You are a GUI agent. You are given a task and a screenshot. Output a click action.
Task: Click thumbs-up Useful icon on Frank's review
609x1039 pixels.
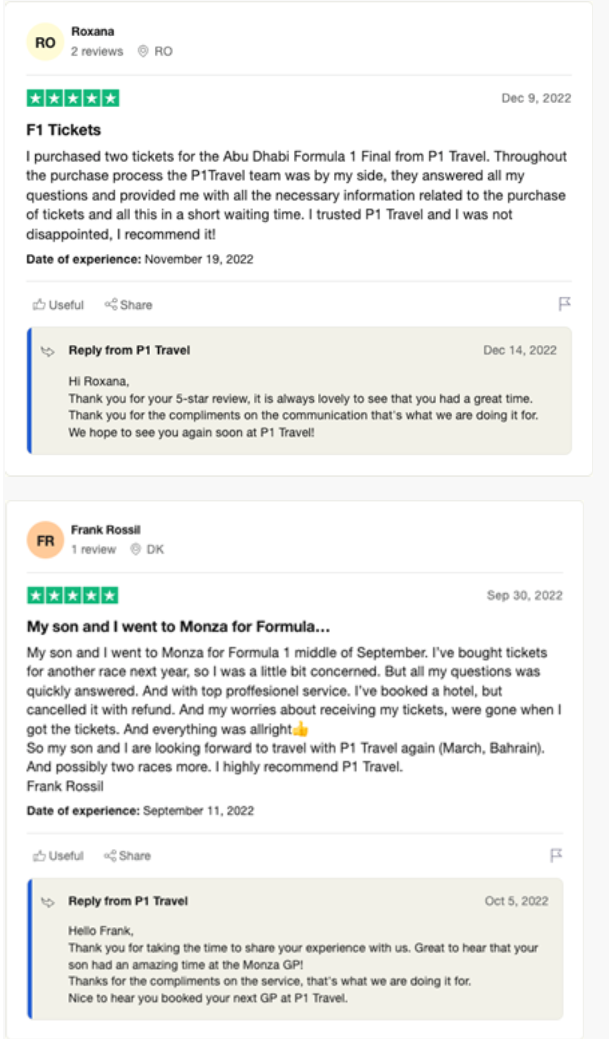point(39,856)
